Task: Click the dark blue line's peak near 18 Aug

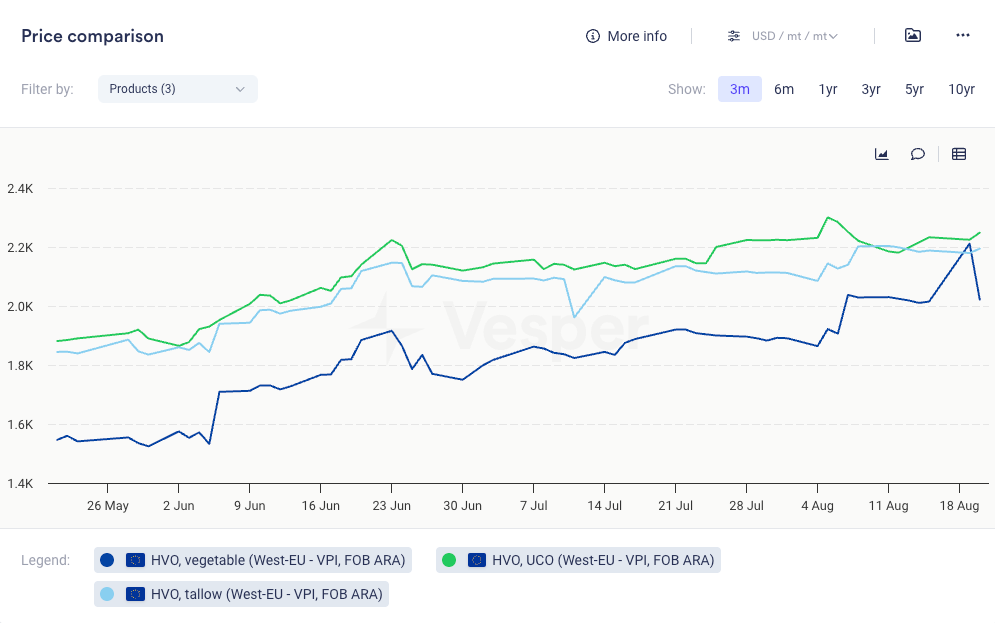Action: tap(969, 244)
